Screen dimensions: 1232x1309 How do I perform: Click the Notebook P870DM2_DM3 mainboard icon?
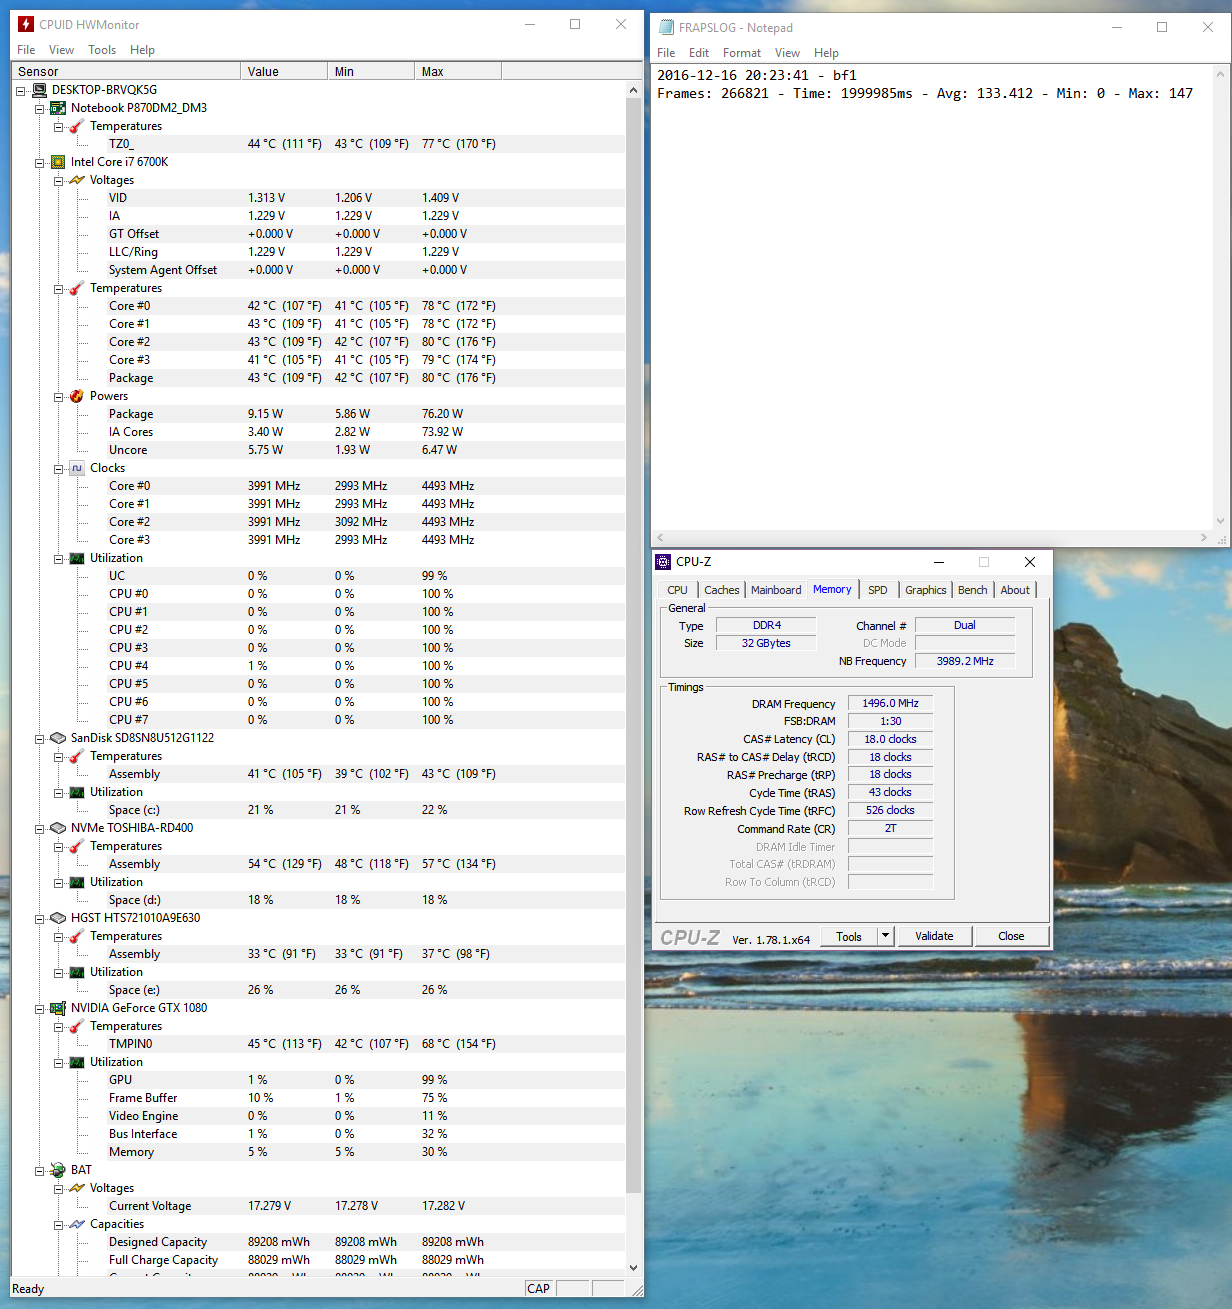pos(58,108)
